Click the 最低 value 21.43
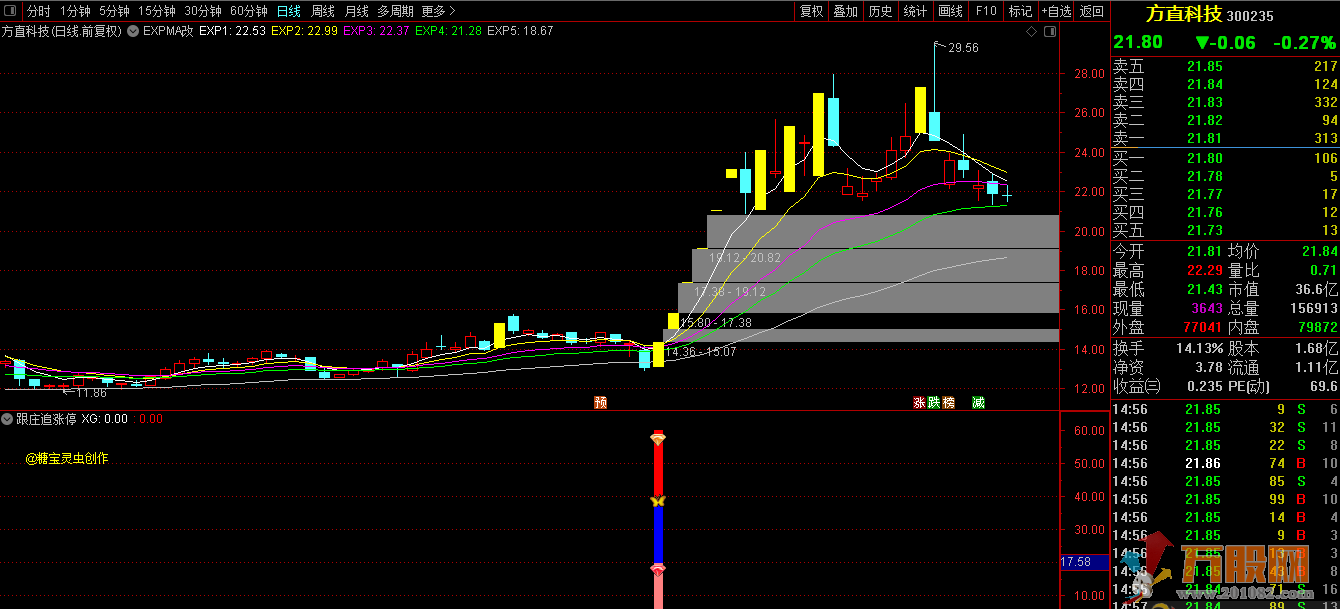This screenshot has width=1340, height=610. (1204, 289)
